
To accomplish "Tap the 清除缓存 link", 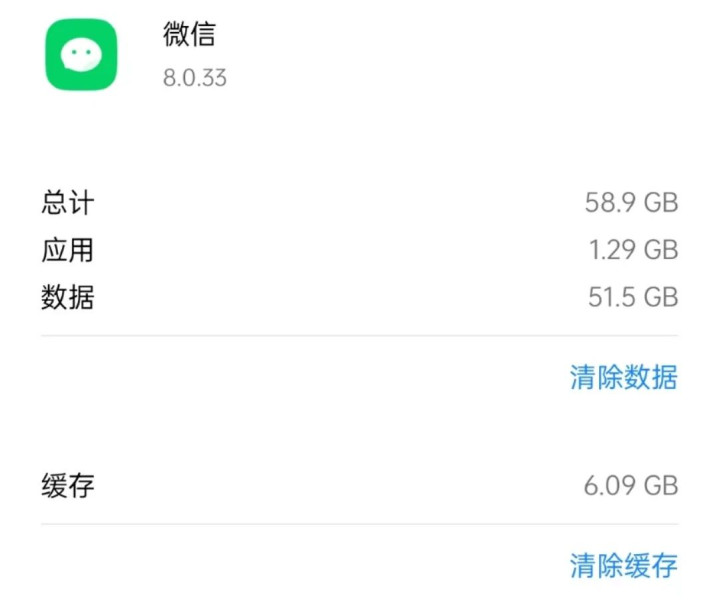I will [624, 565].
